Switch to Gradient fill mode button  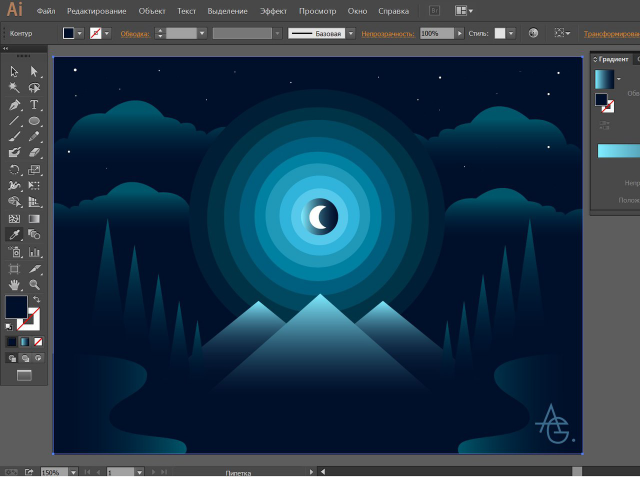25,342
